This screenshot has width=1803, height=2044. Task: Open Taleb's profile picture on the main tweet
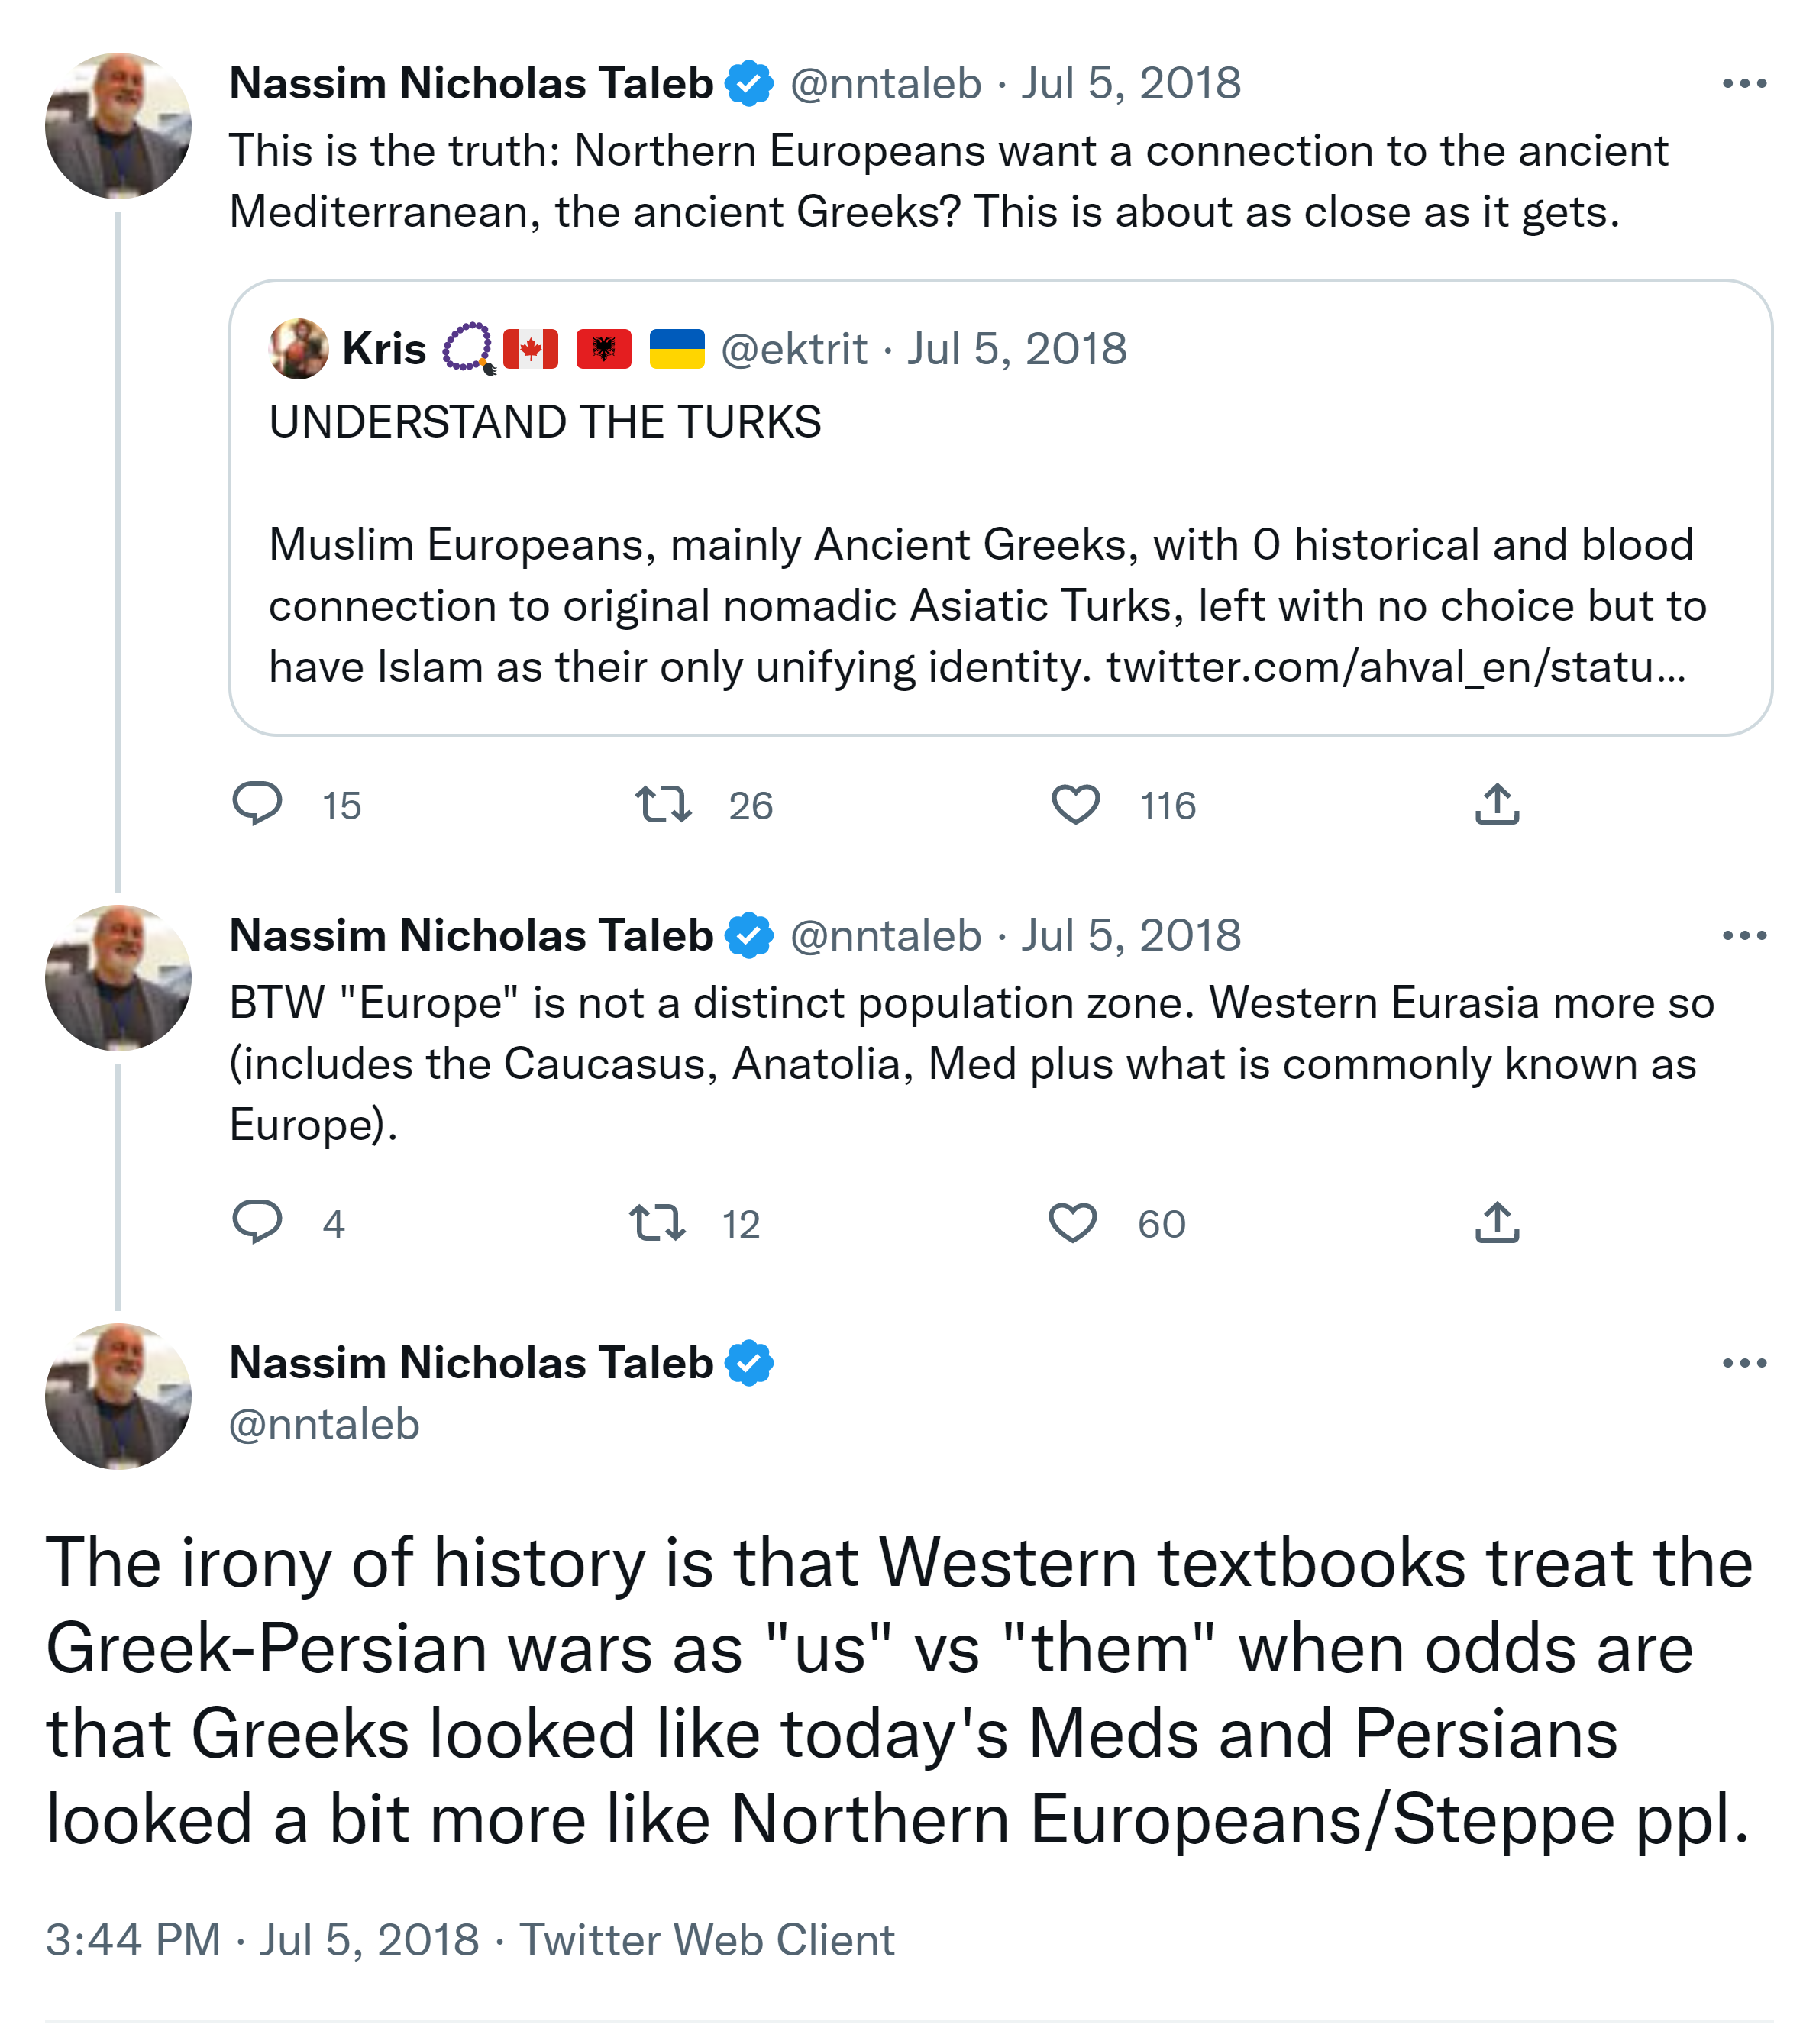click(x=118, y=1396)
